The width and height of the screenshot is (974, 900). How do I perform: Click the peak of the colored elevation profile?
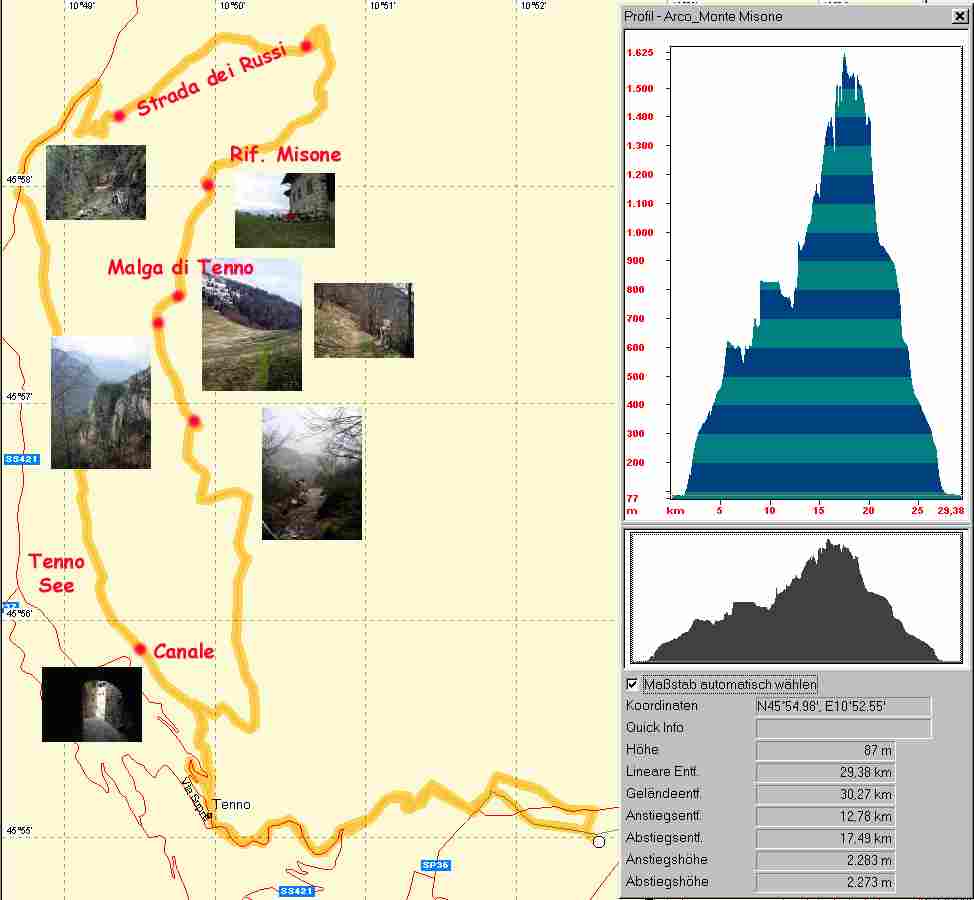tap(844, 57)
